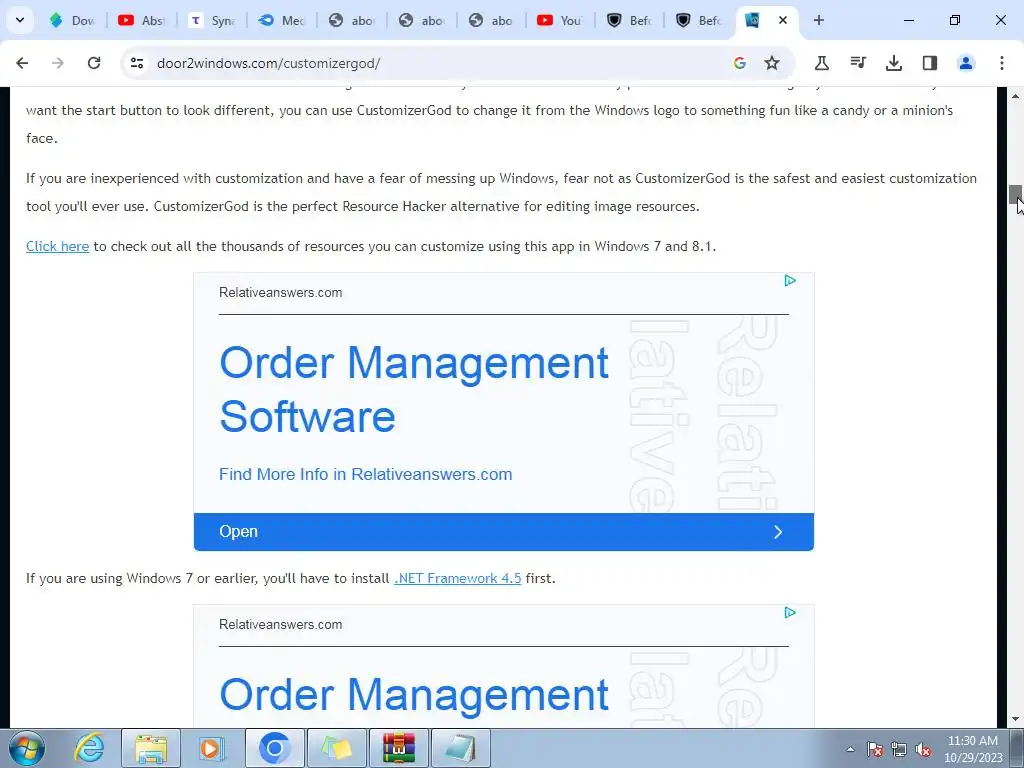Click the page vertical scrollbar thumb

tap(1015, 194)
